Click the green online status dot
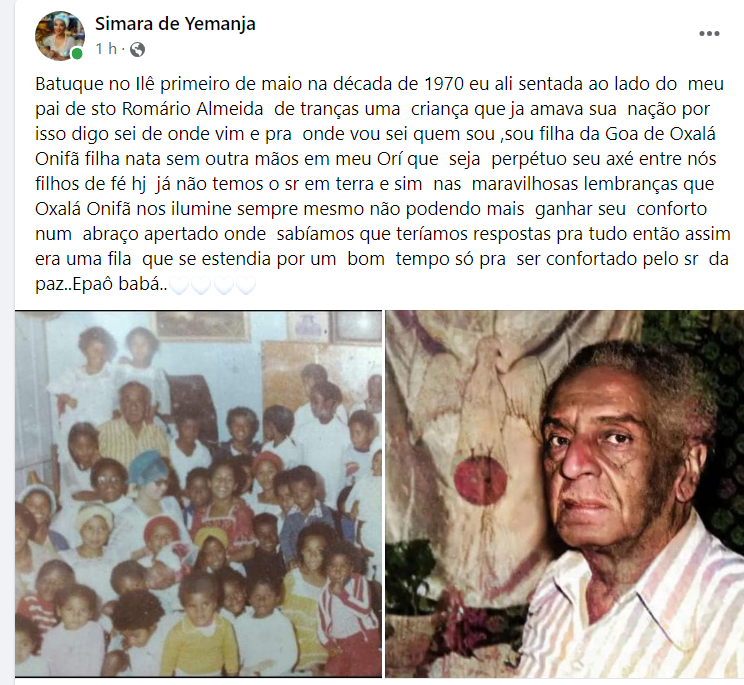The height and width of the screenshot is (685, 744). pyautogui.click(x=77, y=54)
